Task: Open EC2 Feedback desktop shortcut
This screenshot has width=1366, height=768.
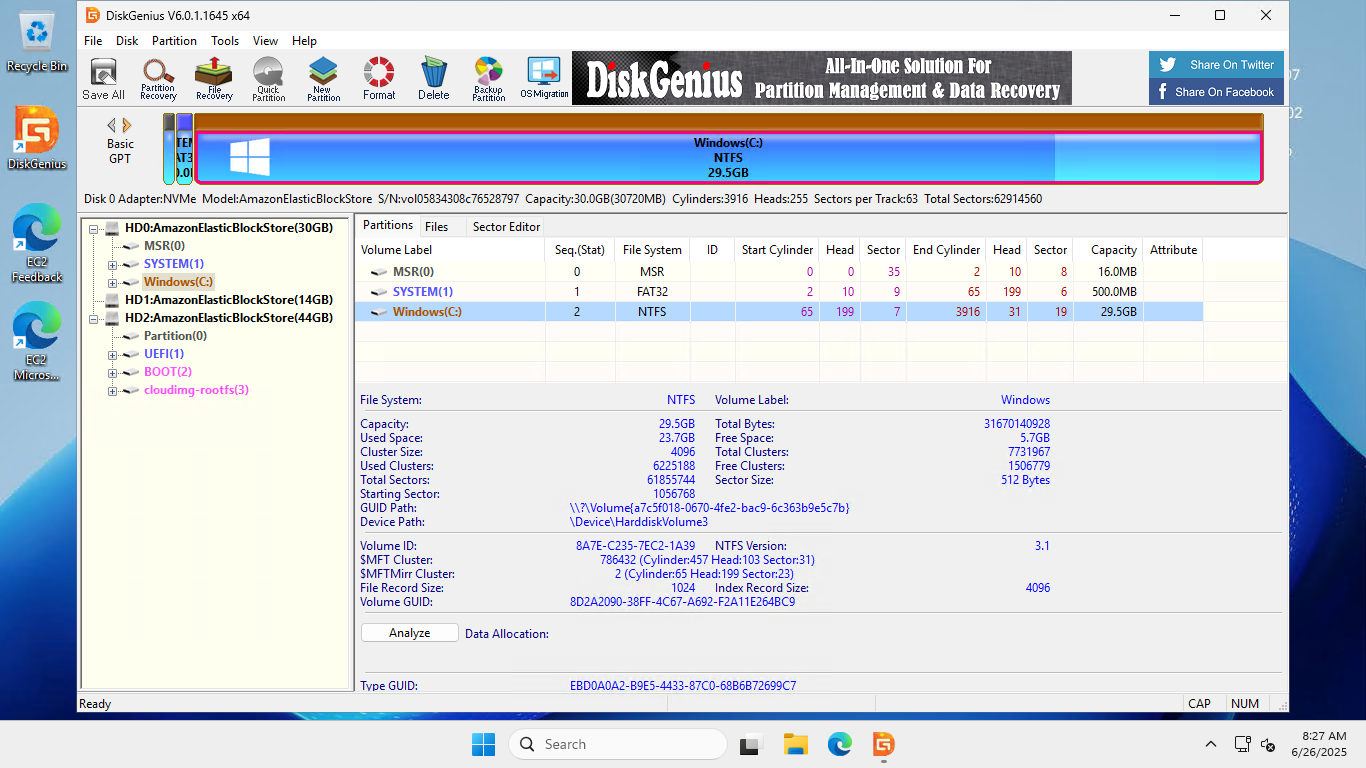Action: click(37, 243)
